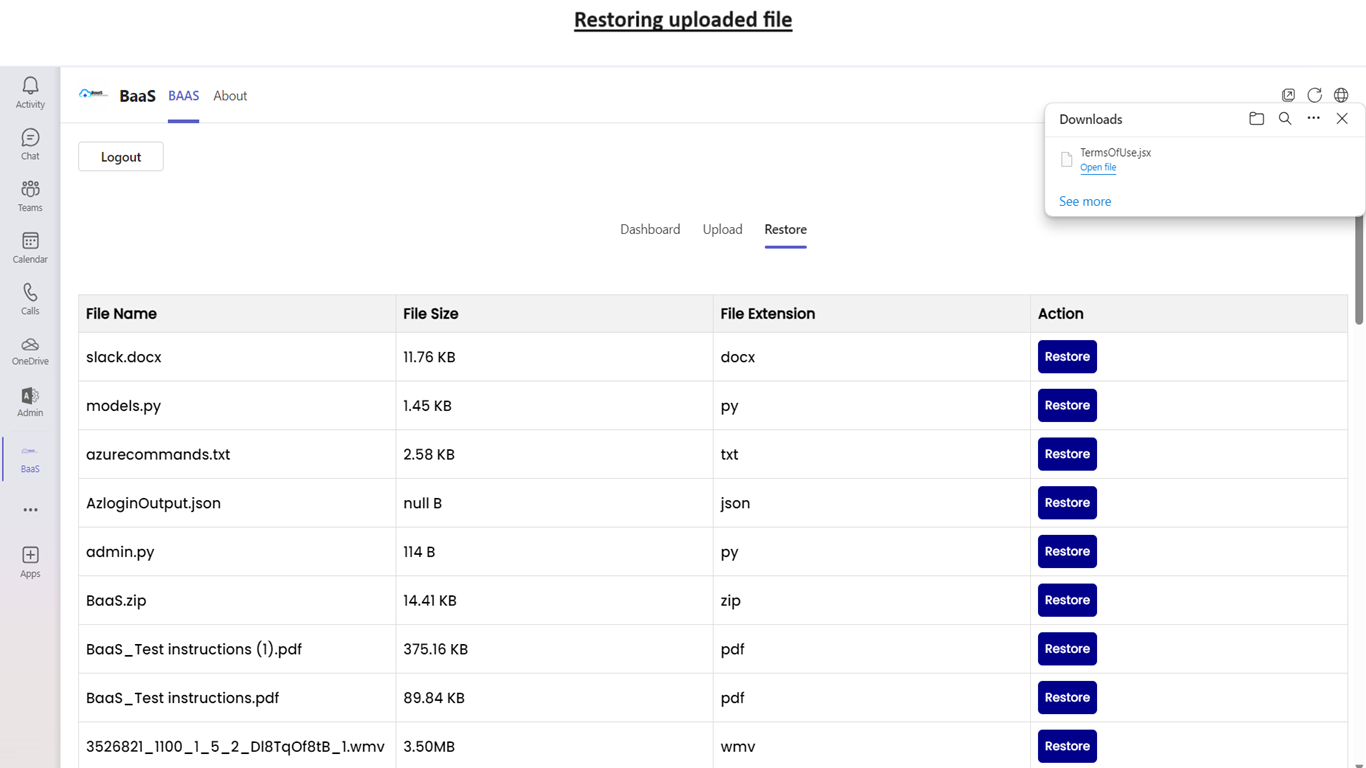Image resolution: width=1366 pixels, height=768 pixels.
Task: Open the Activity bell icon
Action: 30,87
